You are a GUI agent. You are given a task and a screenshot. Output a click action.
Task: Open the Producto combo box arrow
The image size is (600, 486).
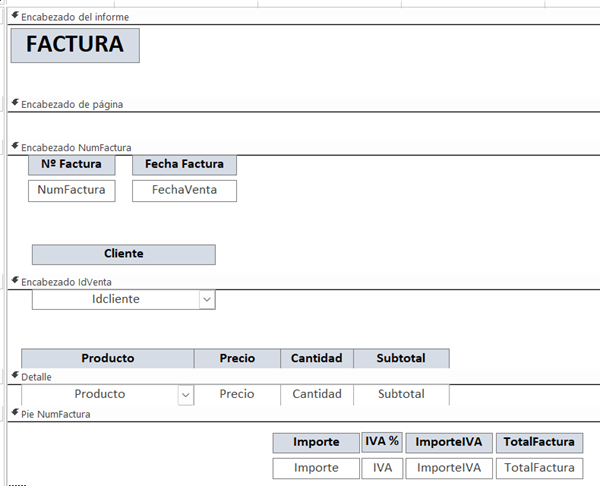(x=185, y=395)
